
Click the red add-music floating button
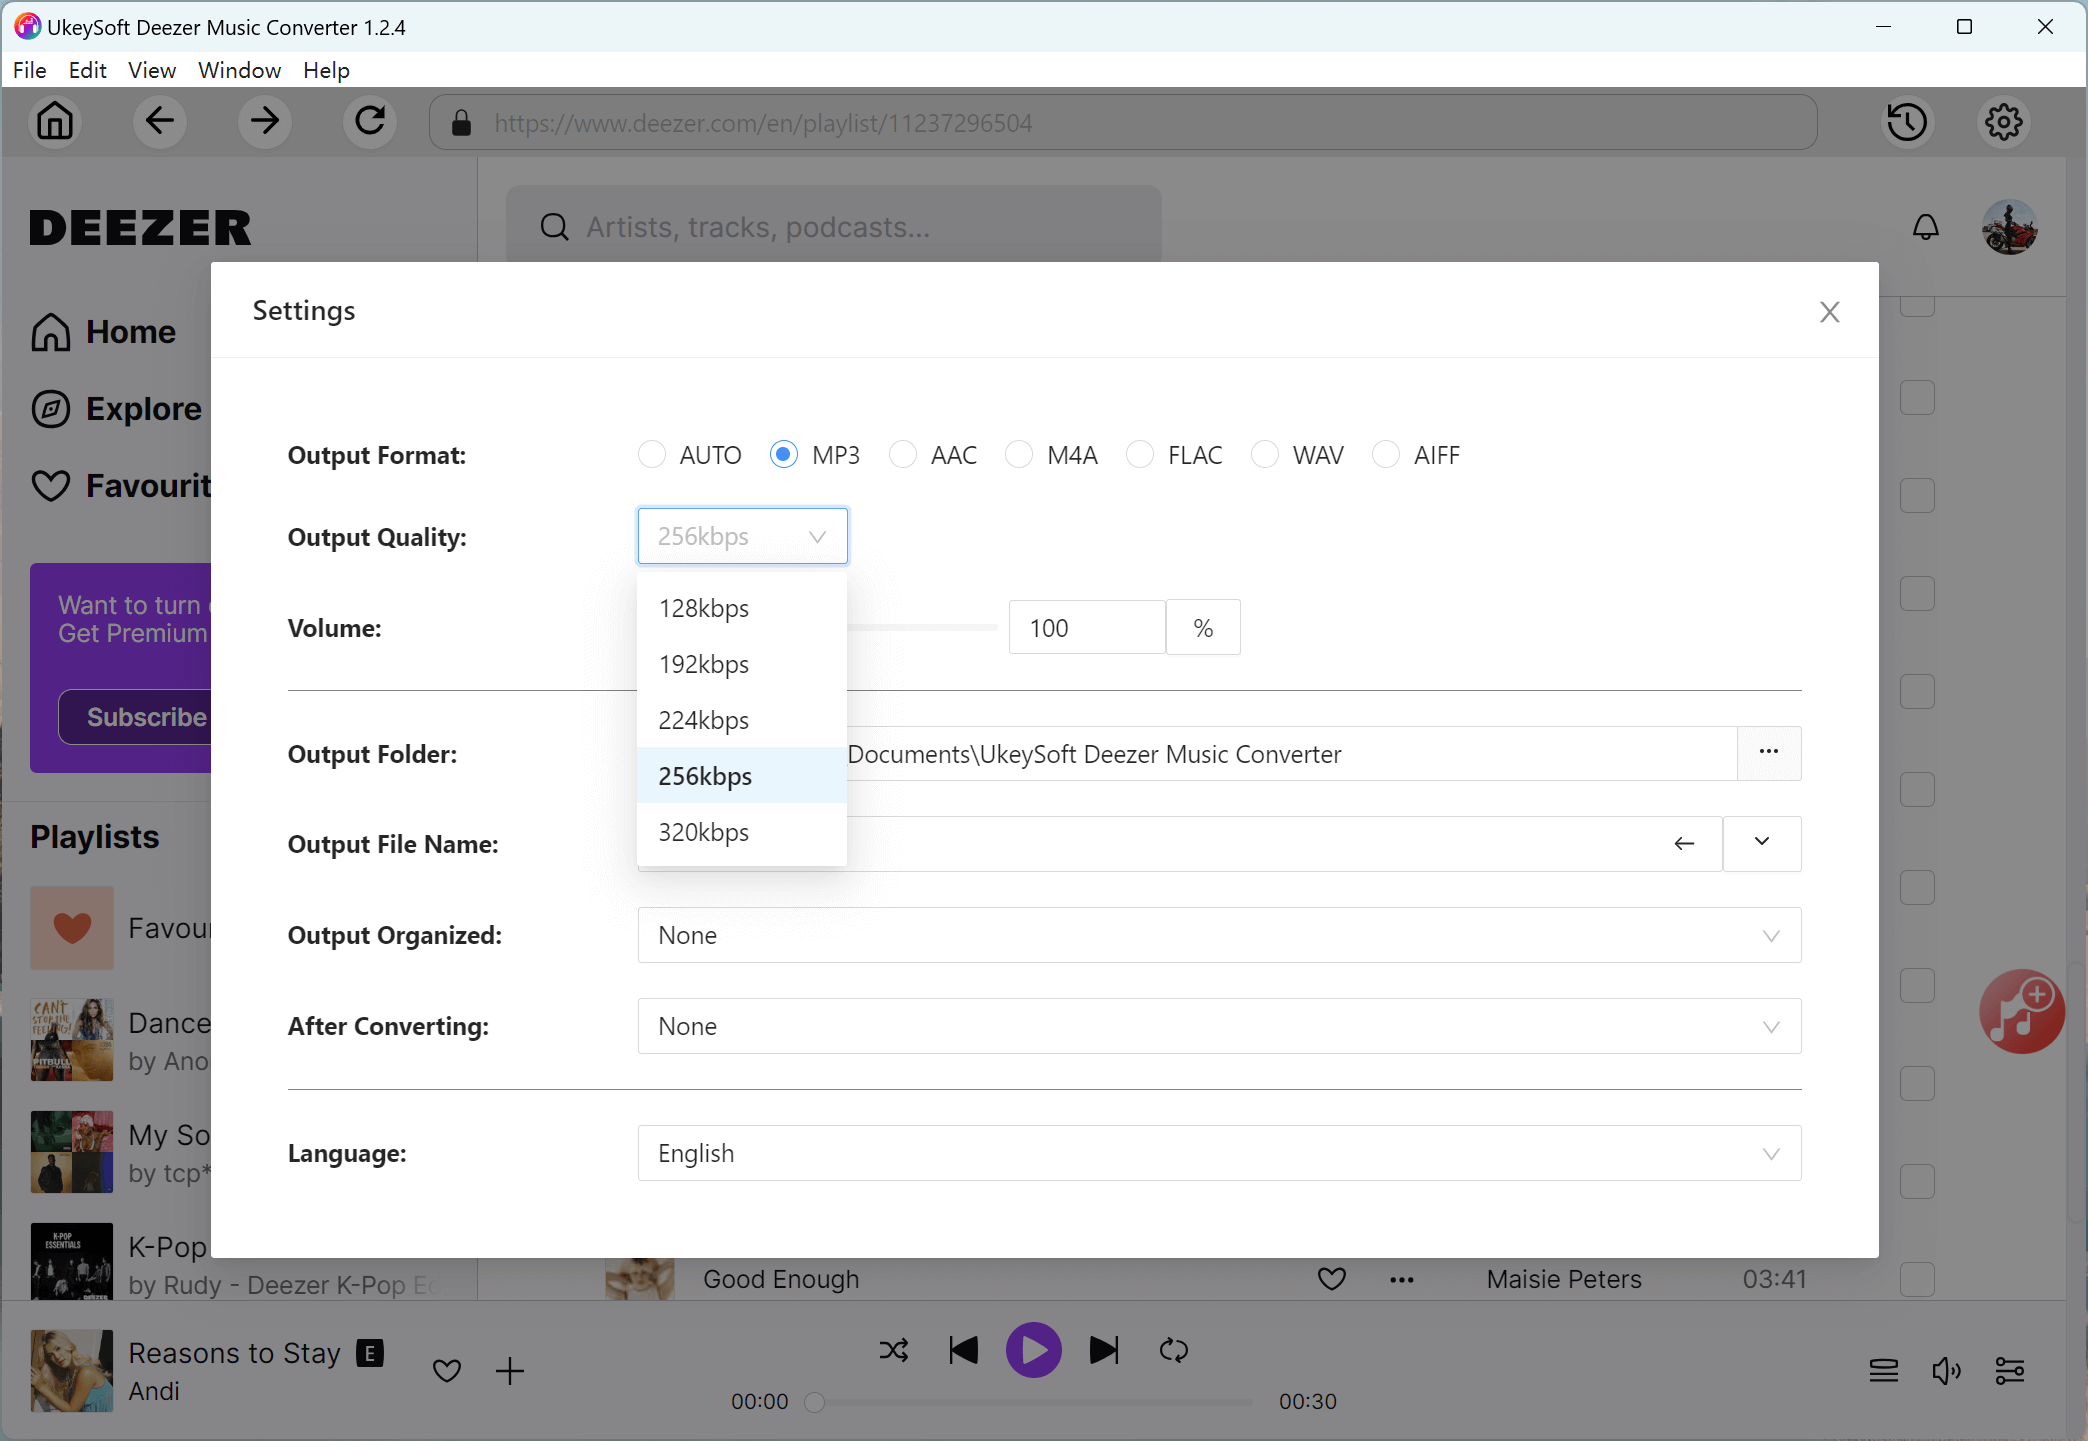click(2021, 1011)
